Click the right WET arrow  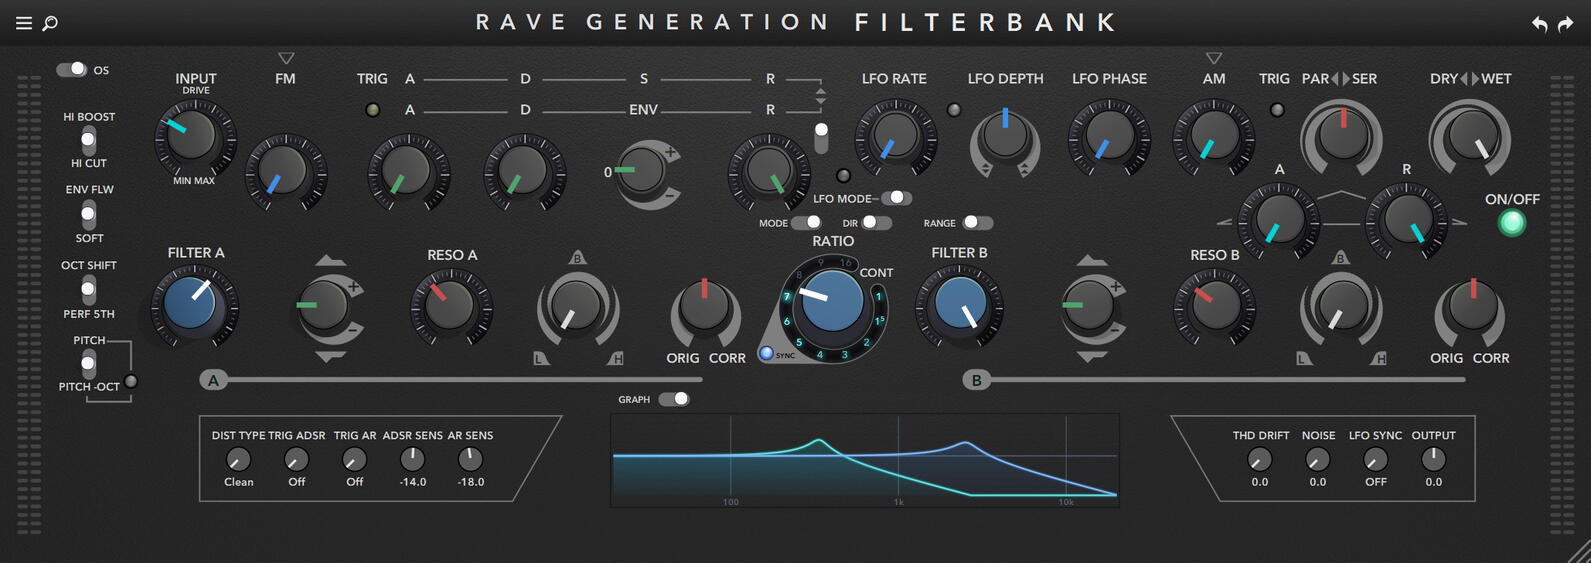tap(1475, 79)
